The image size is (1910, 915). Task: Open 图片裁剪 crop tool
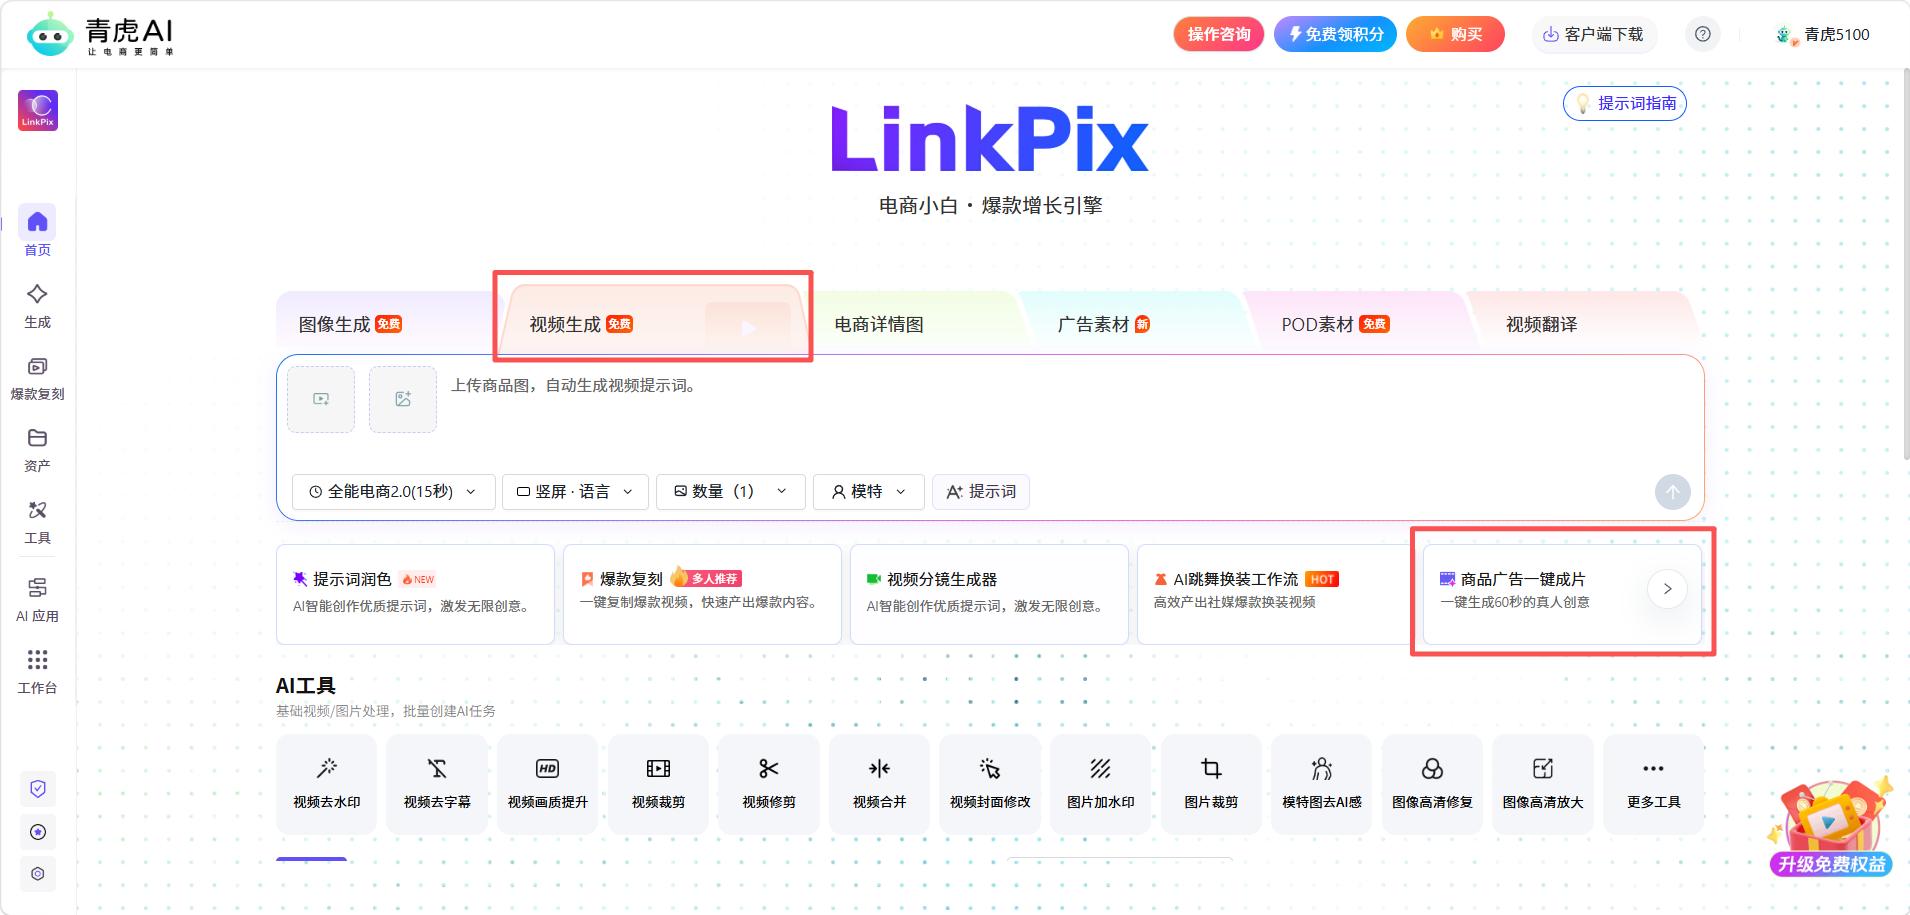1211,784
